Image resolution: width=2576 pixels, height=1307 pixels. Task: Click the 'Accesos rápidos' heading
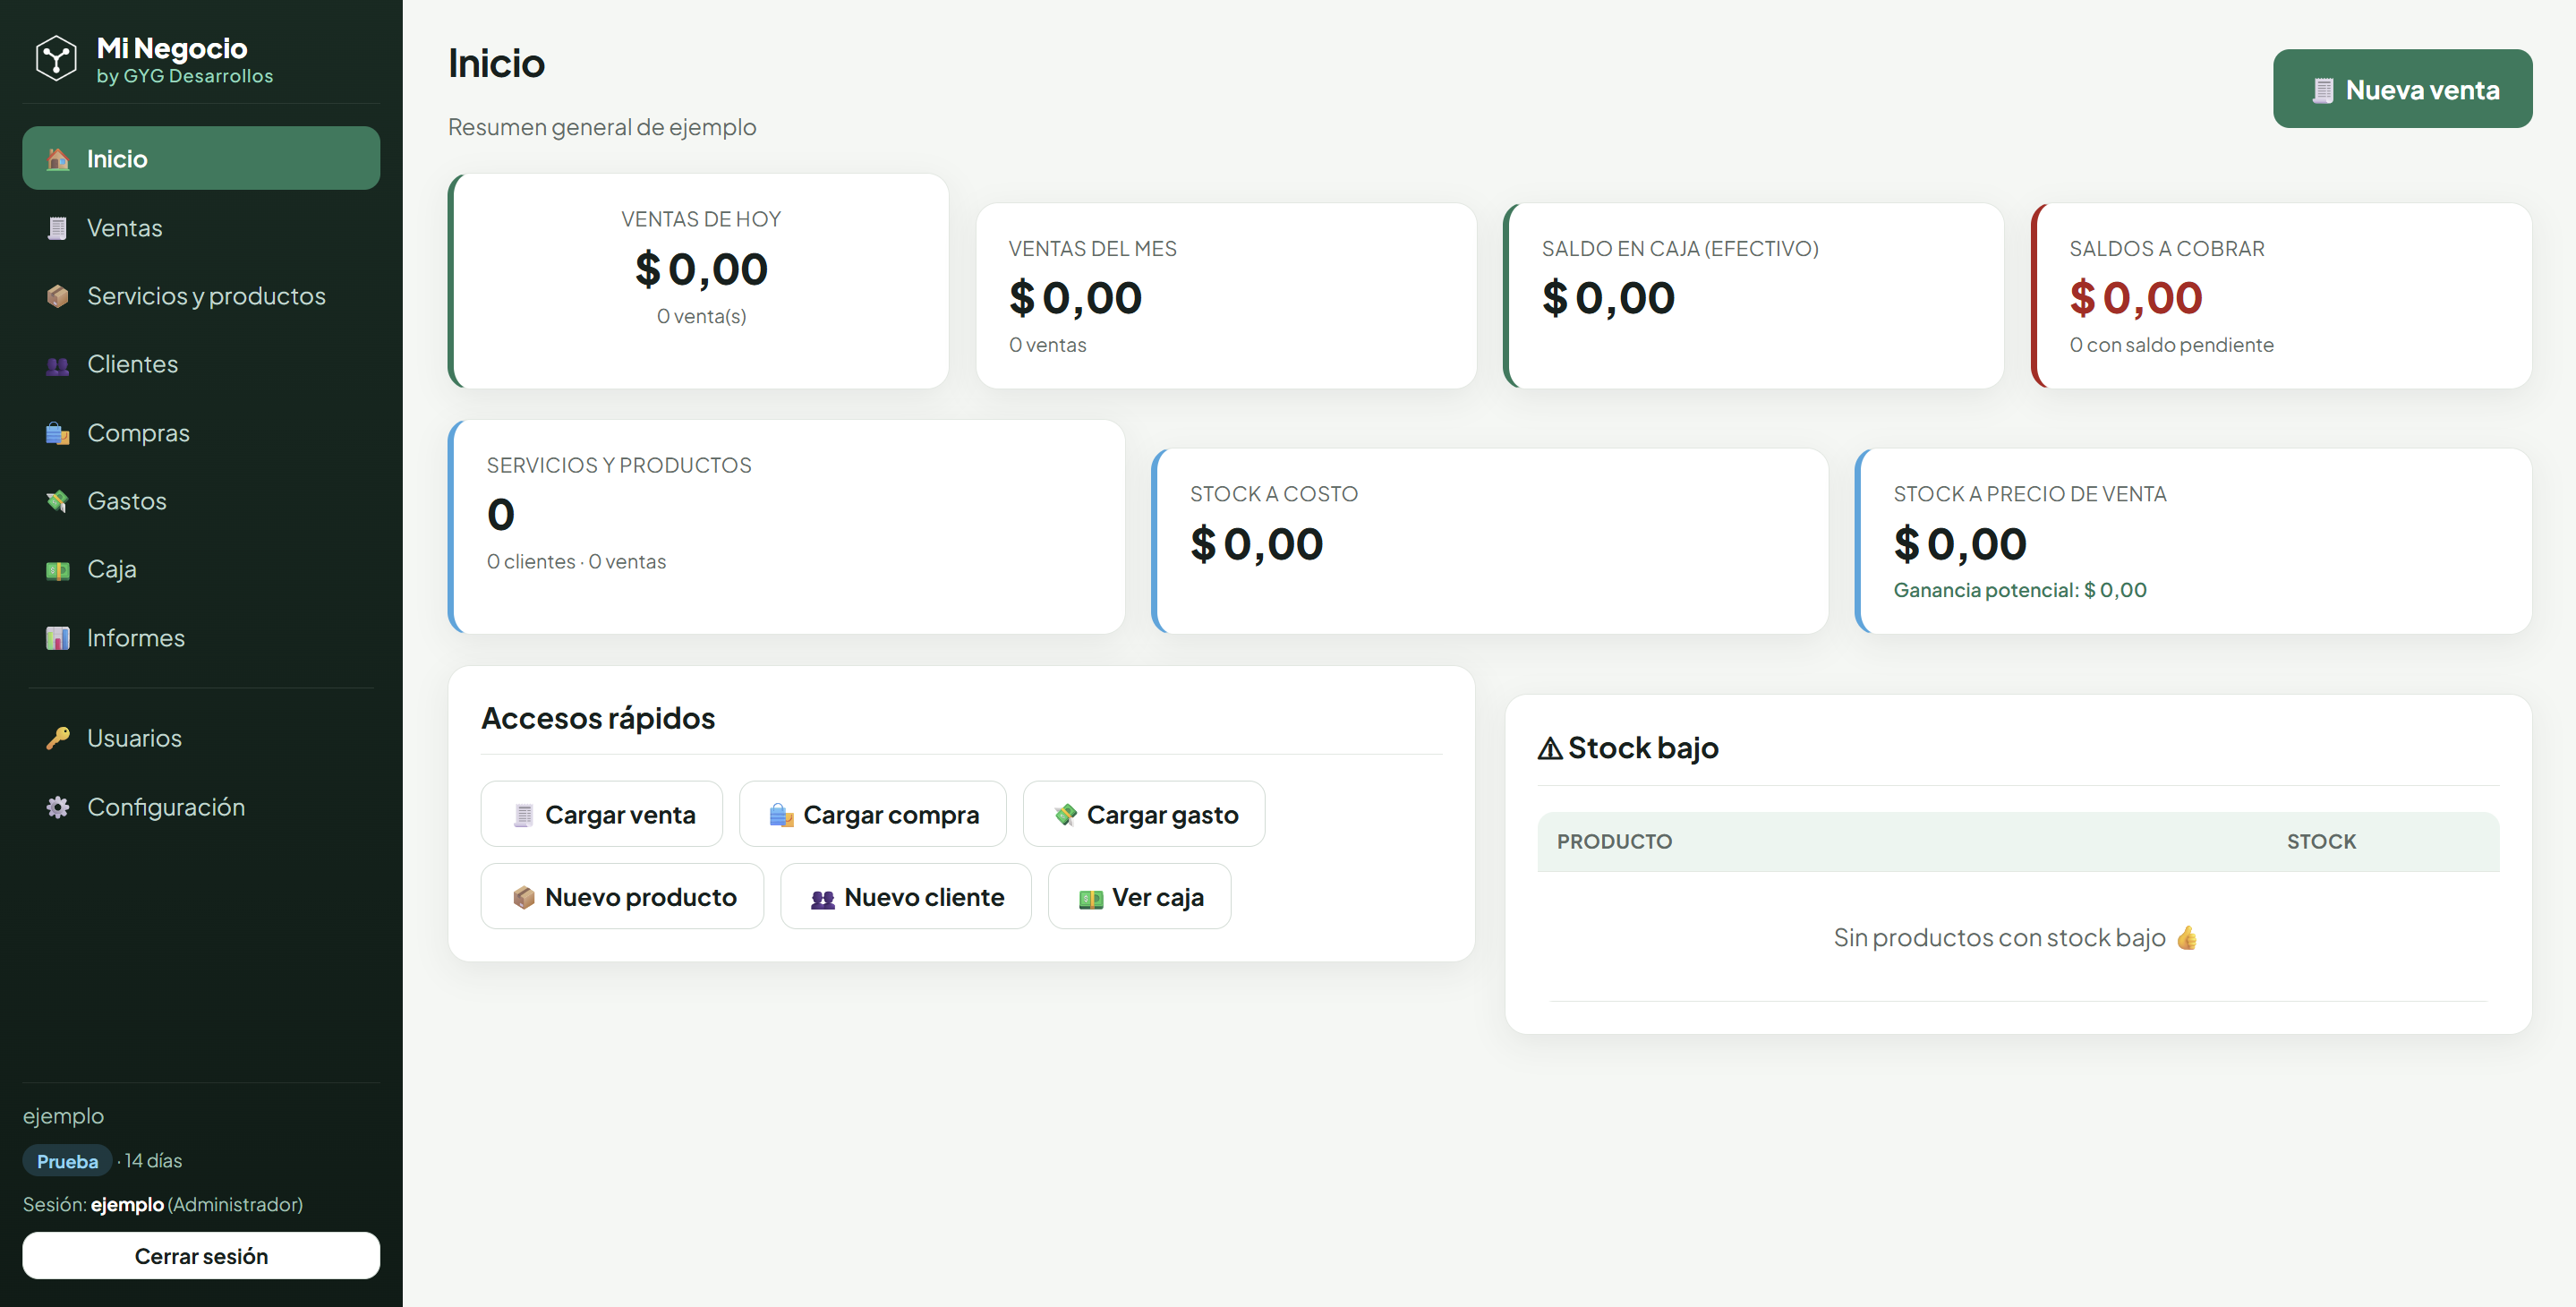(598, 718)
